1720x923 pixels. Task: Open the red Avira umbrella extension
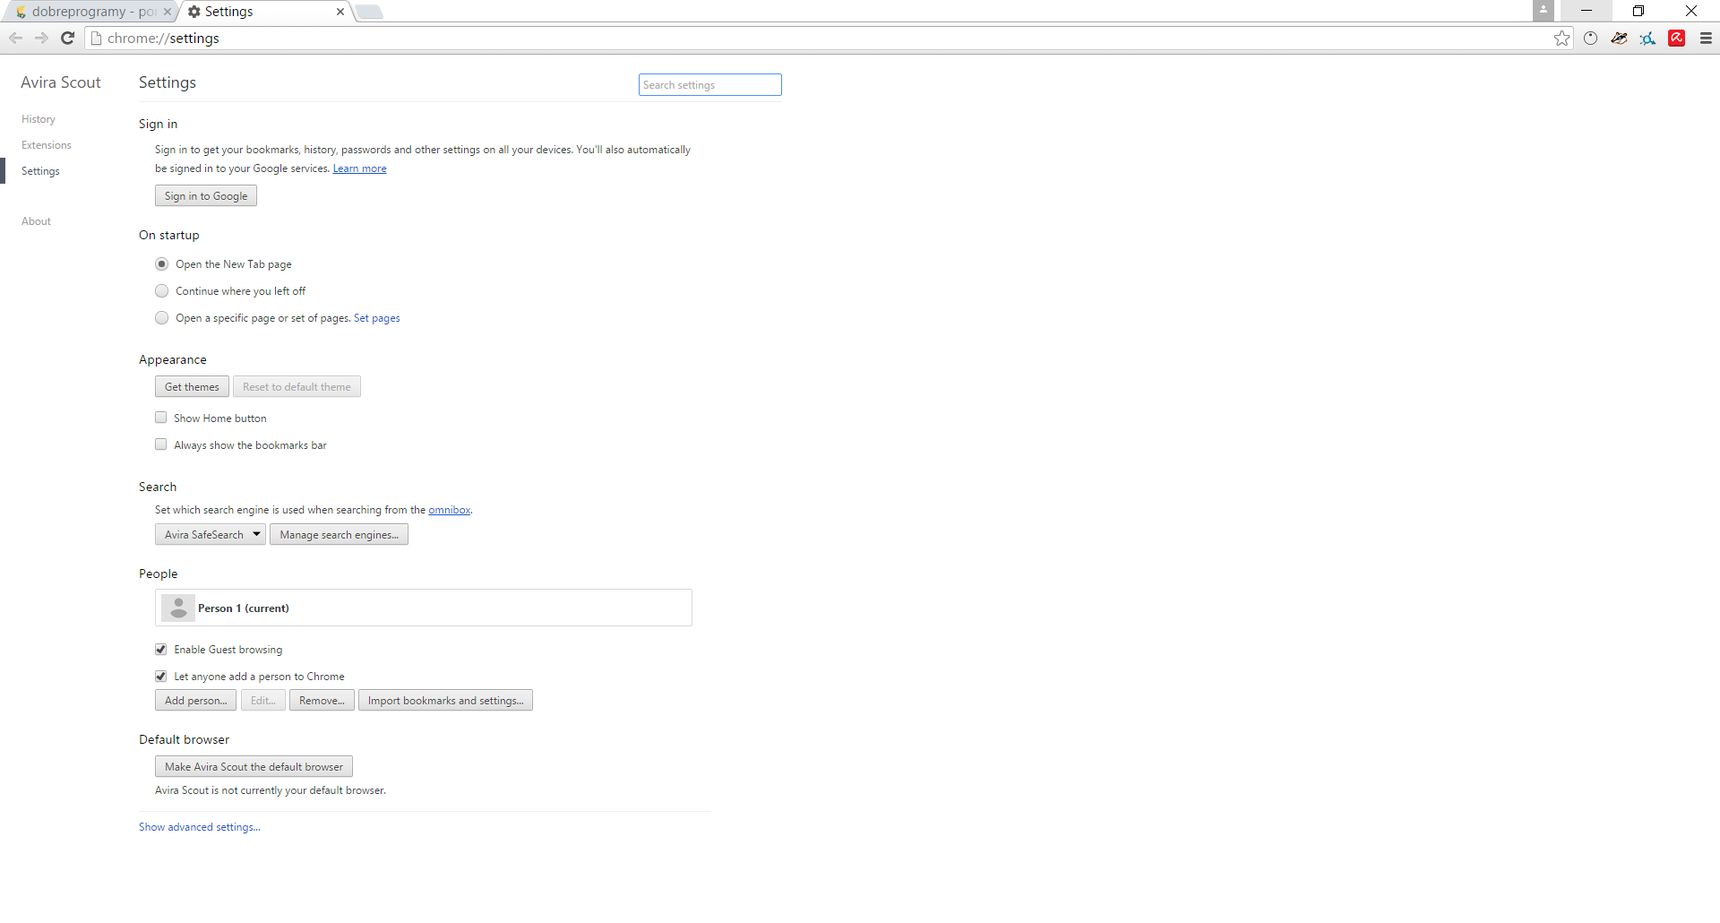pos(1677,38)
